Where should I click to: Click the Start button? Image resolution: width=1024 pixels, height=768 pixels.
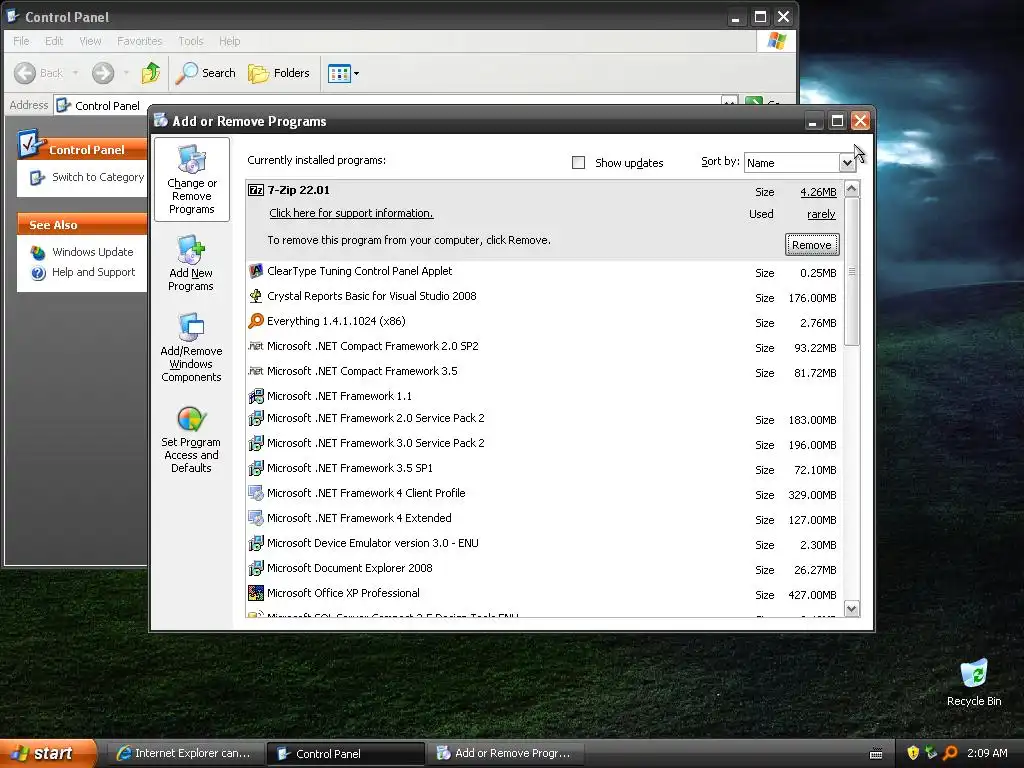pos(48,753)
